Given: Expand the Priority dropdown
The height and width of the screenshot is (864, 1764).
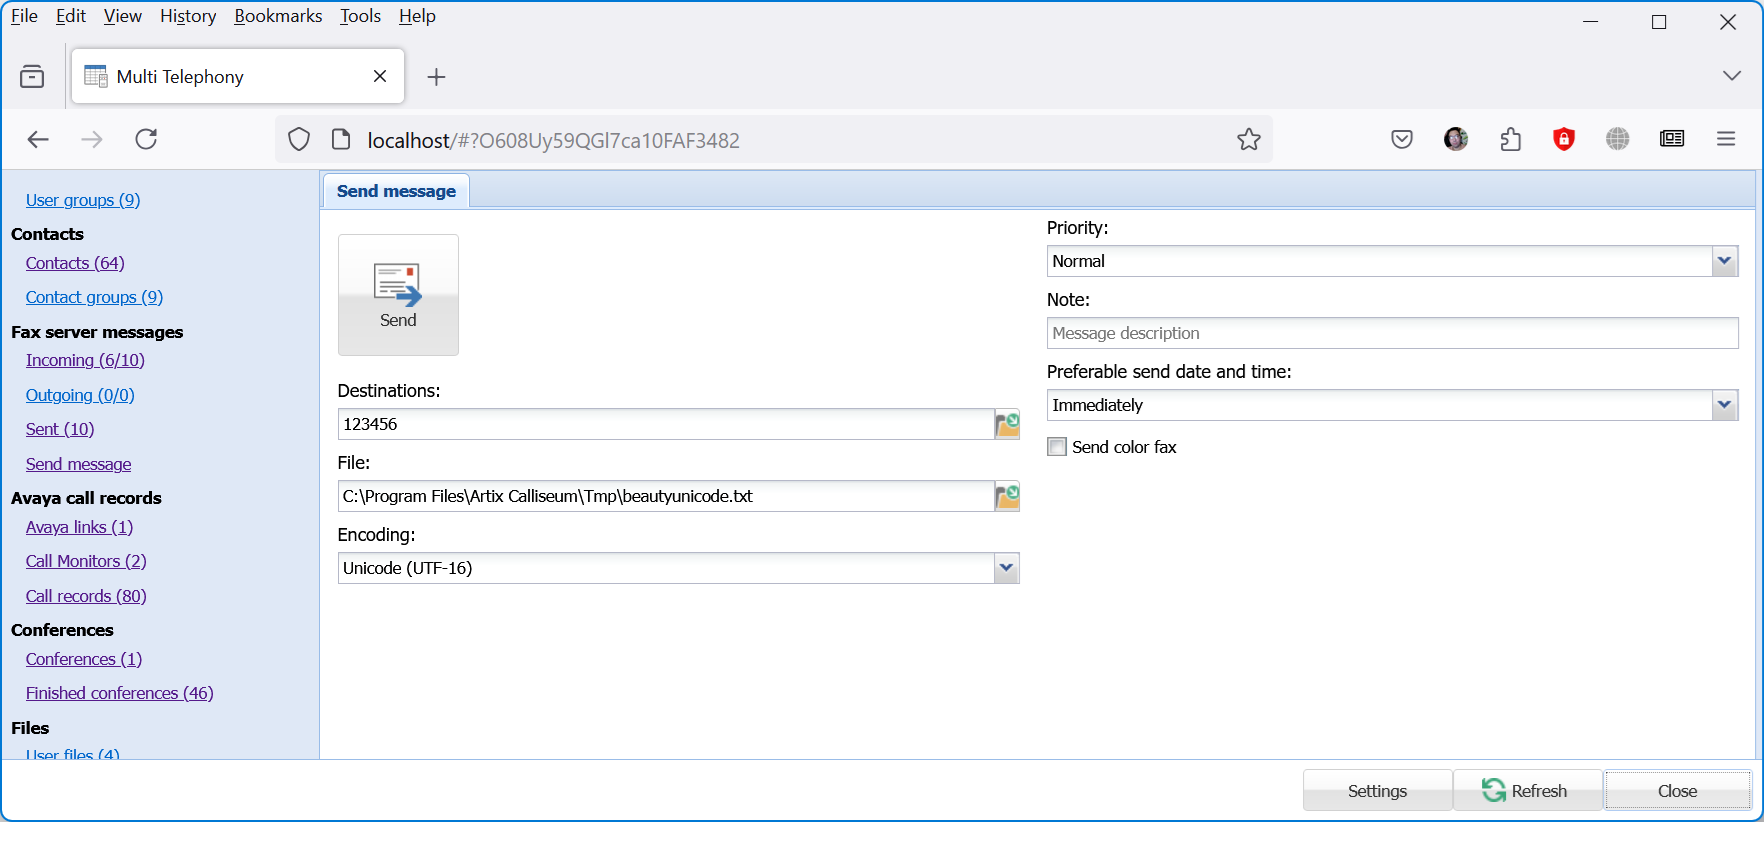Looking at the screenshot, I should coord(1724,261).
